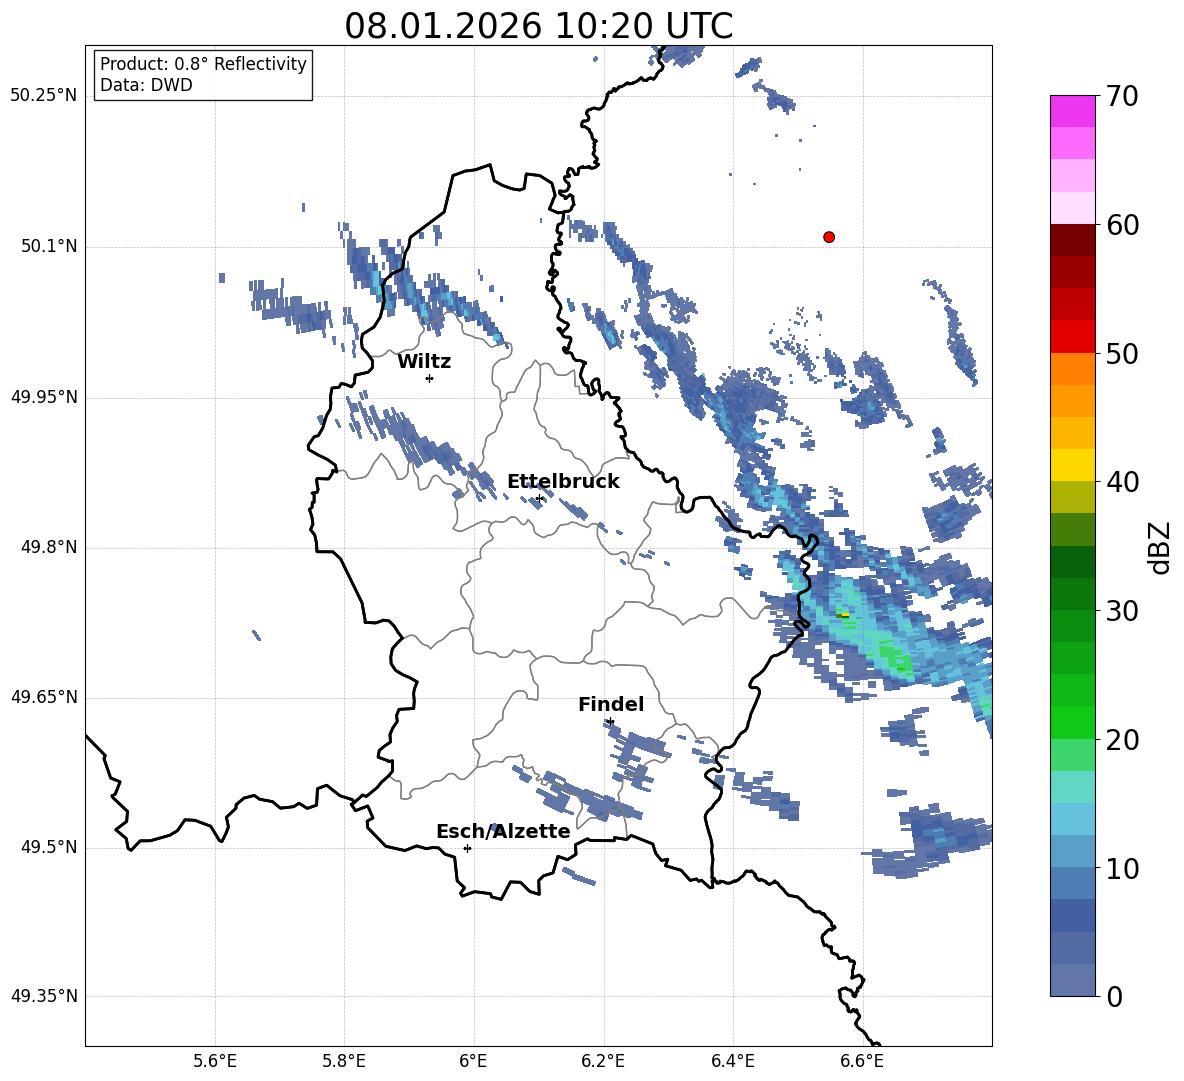Image resolution: width=1184 pixels, height=1081 pixels.
Task: Click the yellow colorbar segment above 40
Action: click(1072, 466)
